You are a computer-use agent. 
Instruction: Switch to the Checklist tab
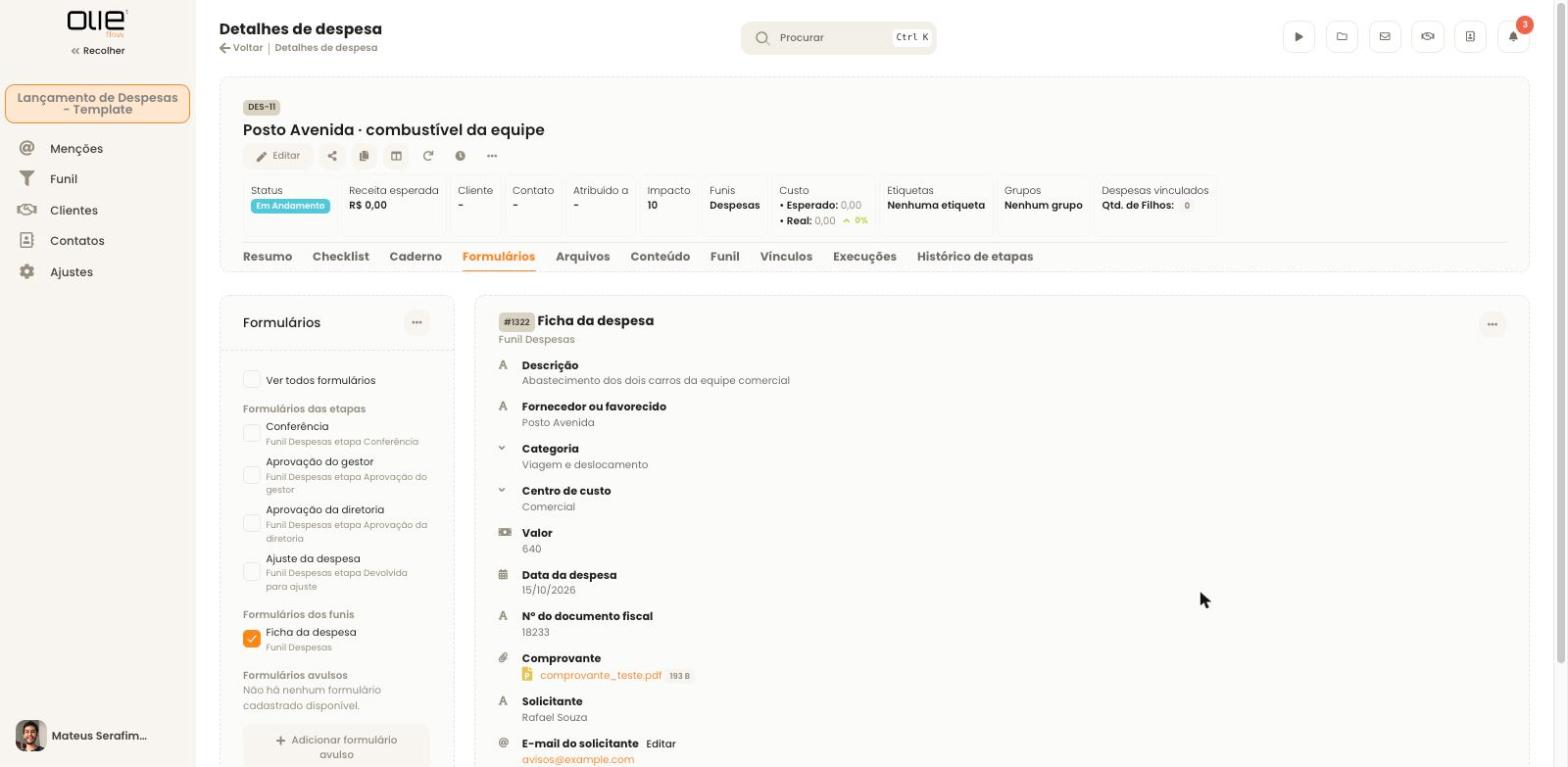[x=340, y=257]
